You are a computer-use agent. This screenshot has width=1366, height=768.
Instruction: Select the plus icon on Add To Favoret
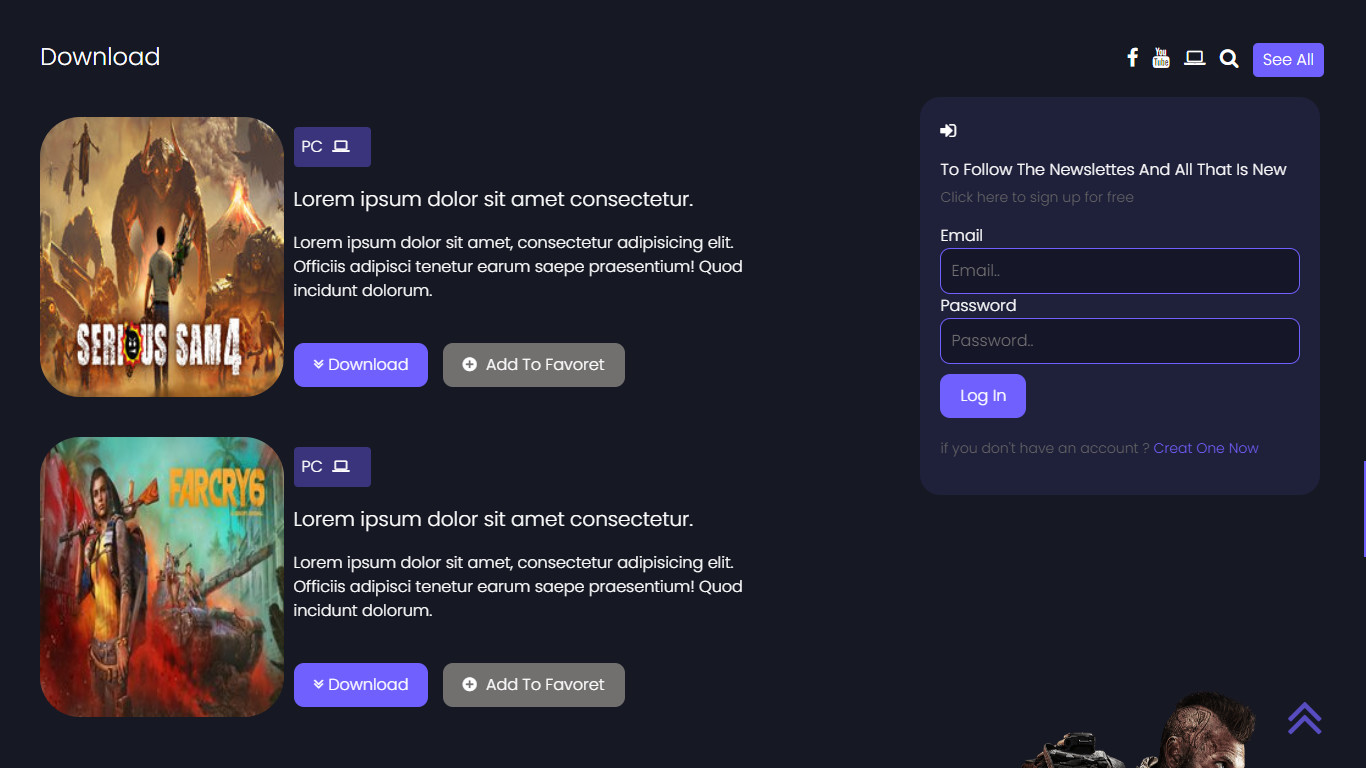471,364
